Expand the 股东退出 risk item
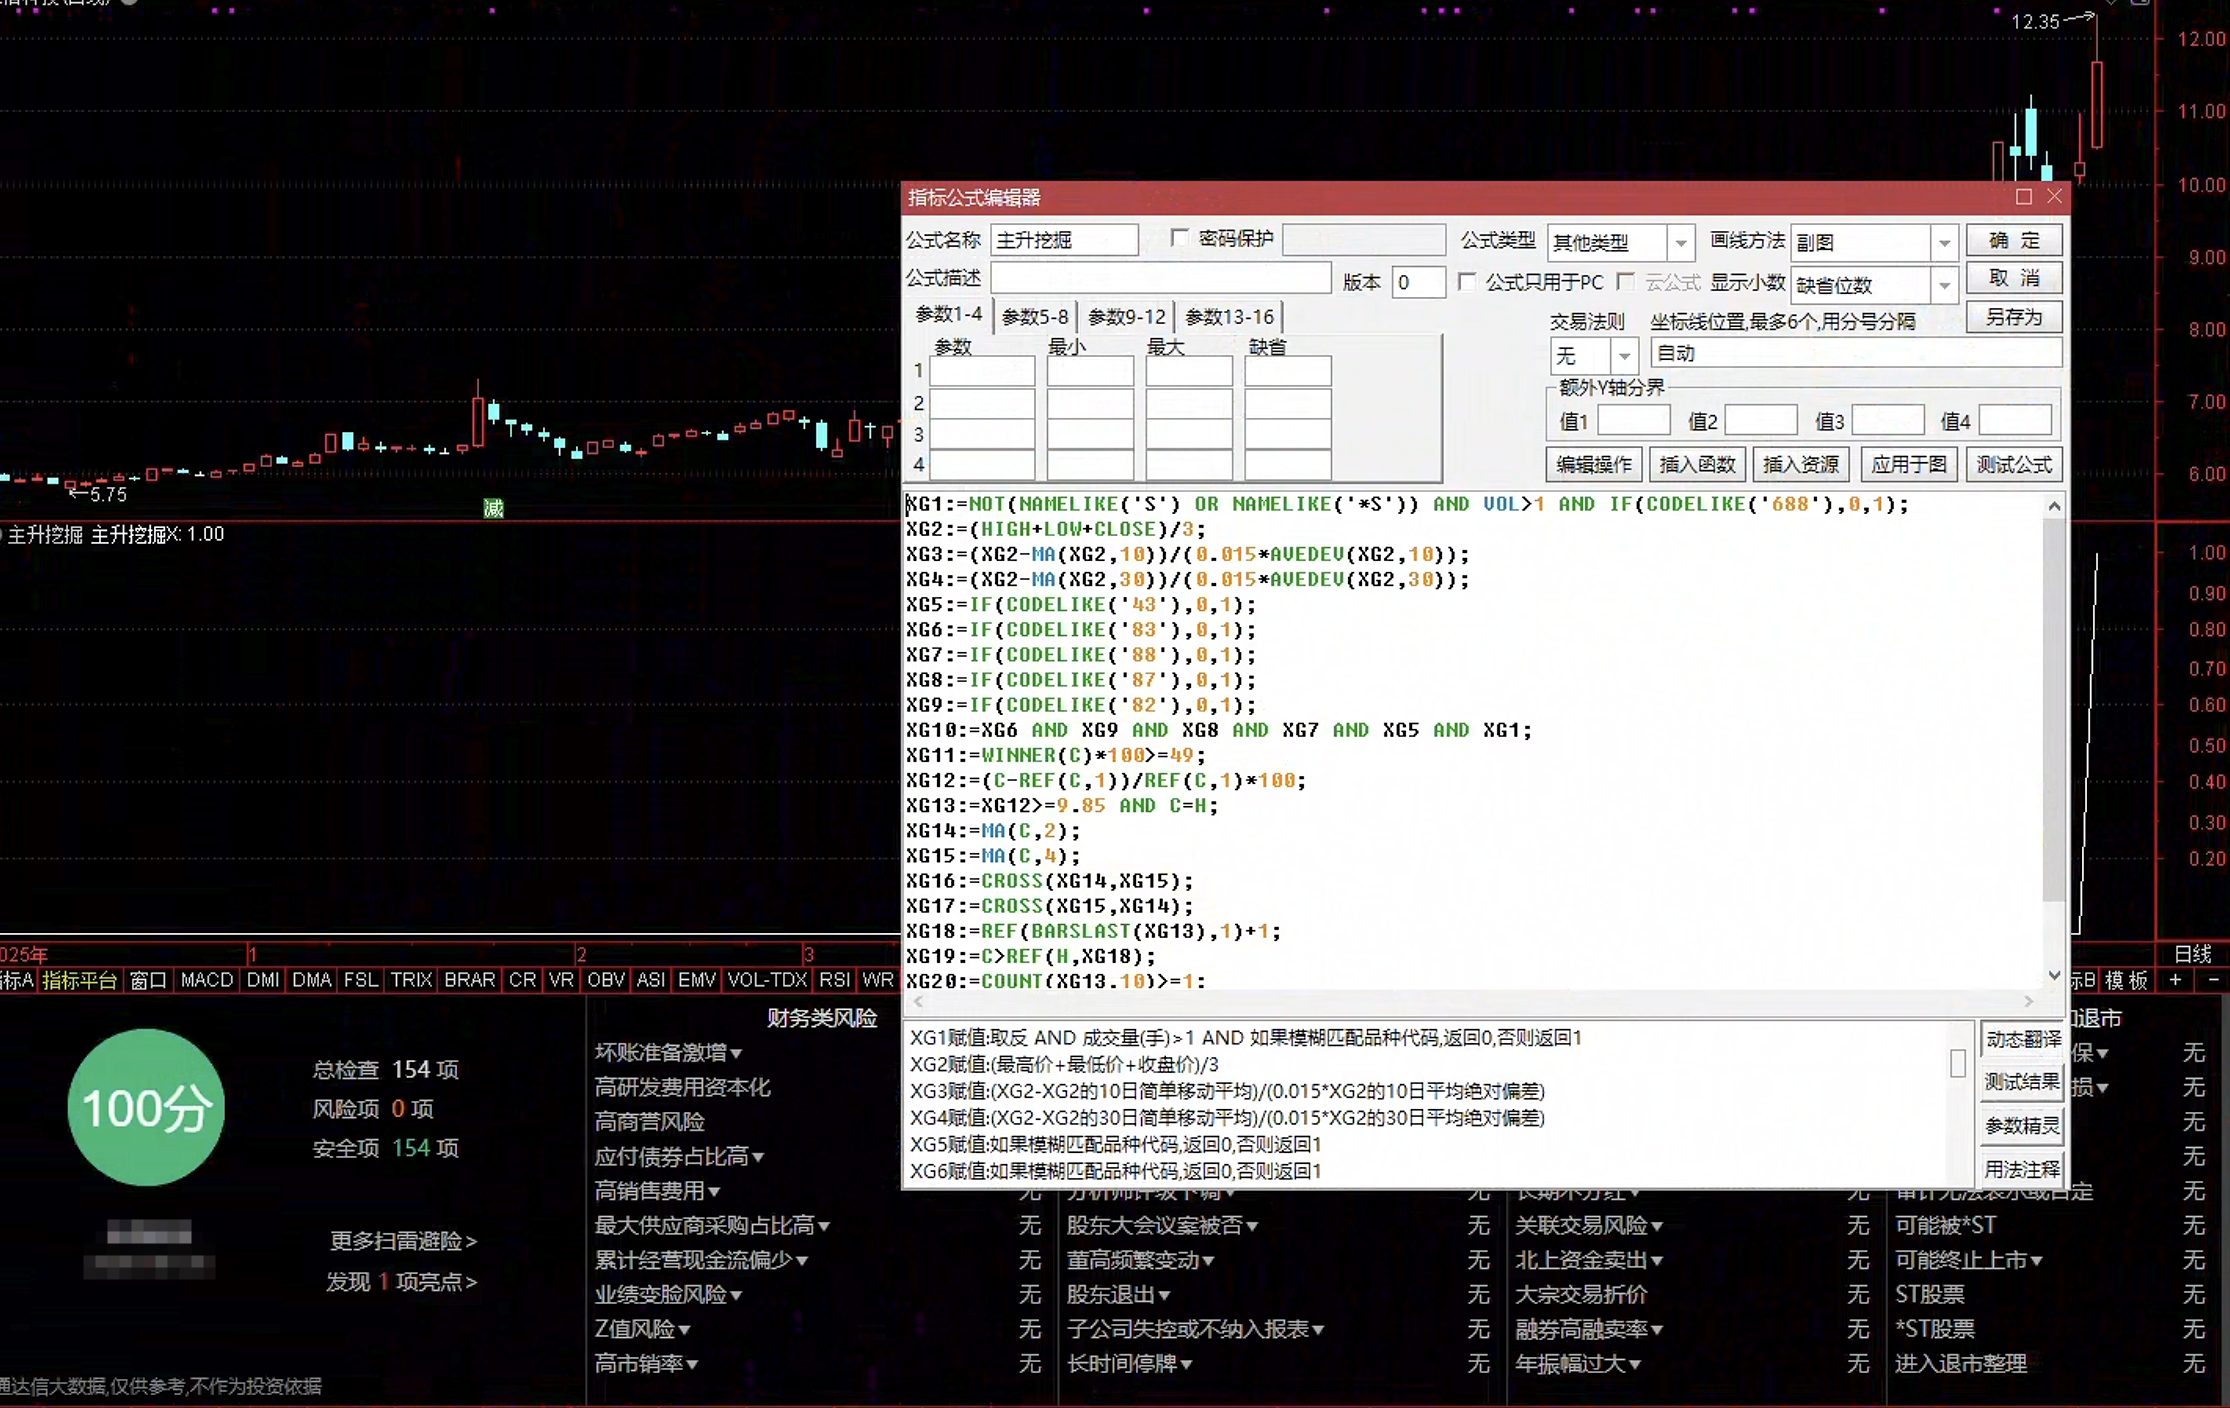 tap(1163, 1295)
